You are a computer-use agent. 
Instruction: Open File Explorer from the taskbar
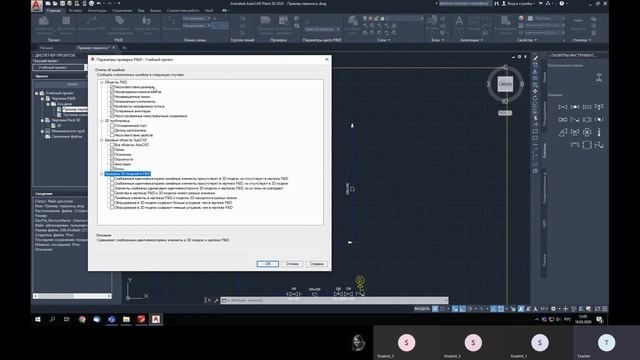[x=126, y=319]
